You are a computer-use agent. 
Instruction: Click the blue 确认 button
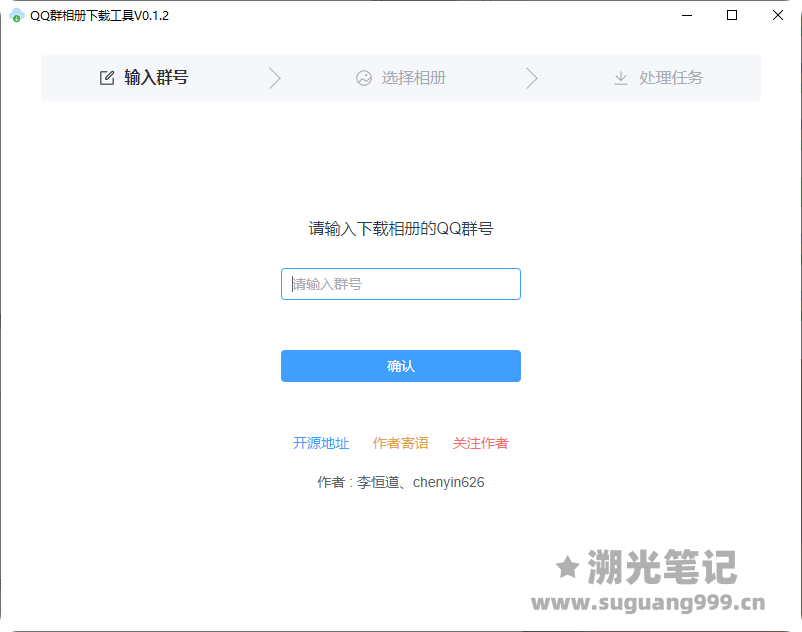(x=401, y=366)
